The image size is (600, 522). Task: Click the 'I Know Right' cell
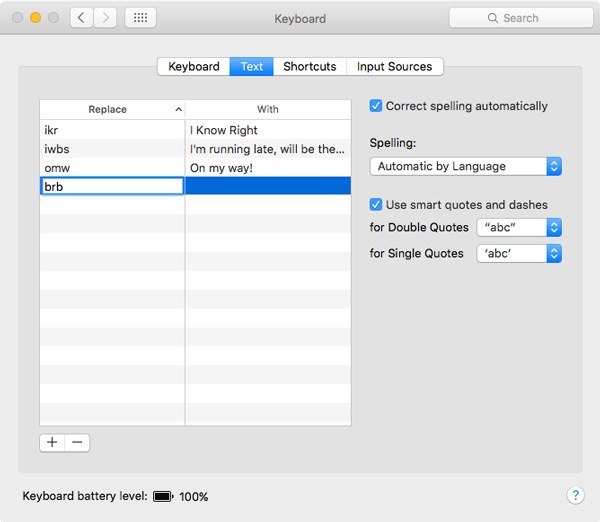(268, 130)
